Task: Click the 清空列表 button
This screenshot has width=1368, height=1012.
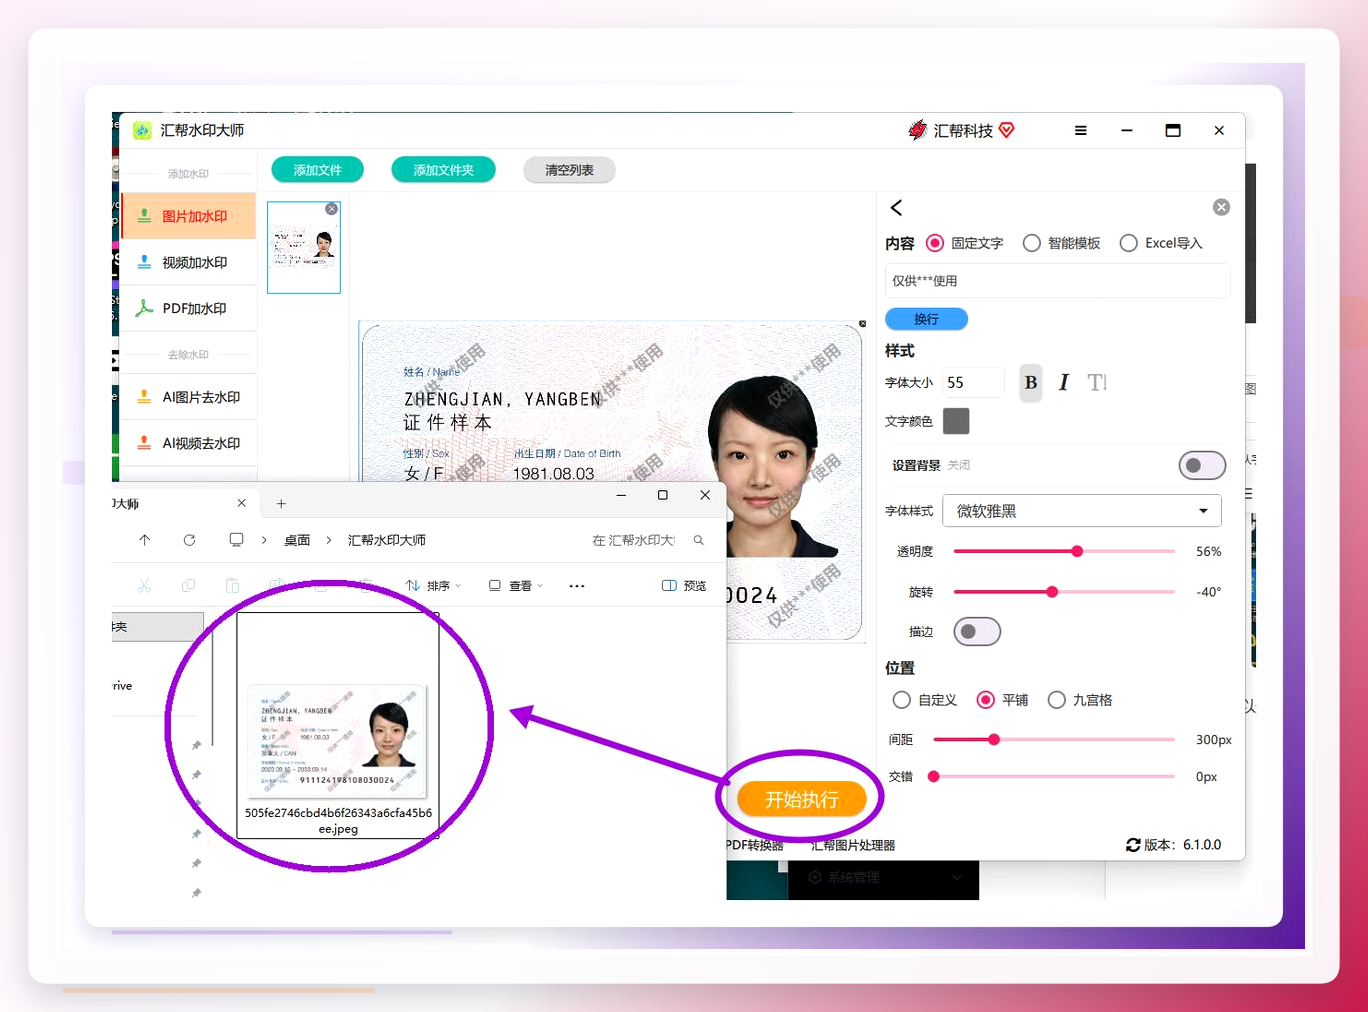Action: 569,170
